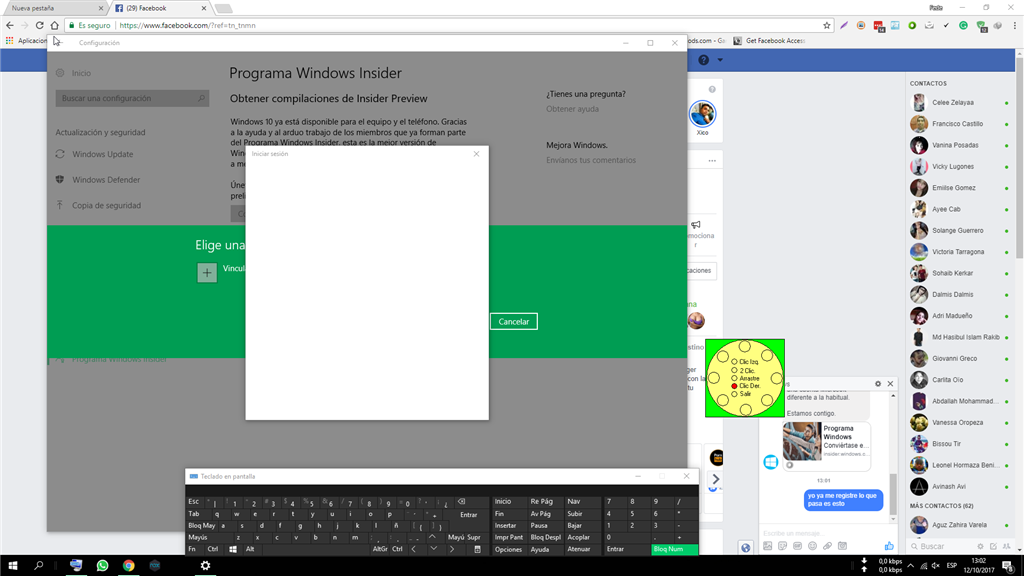Select the 'Arrastre' radio option
Screen dimensions: 1024x576
coord(734,378)
